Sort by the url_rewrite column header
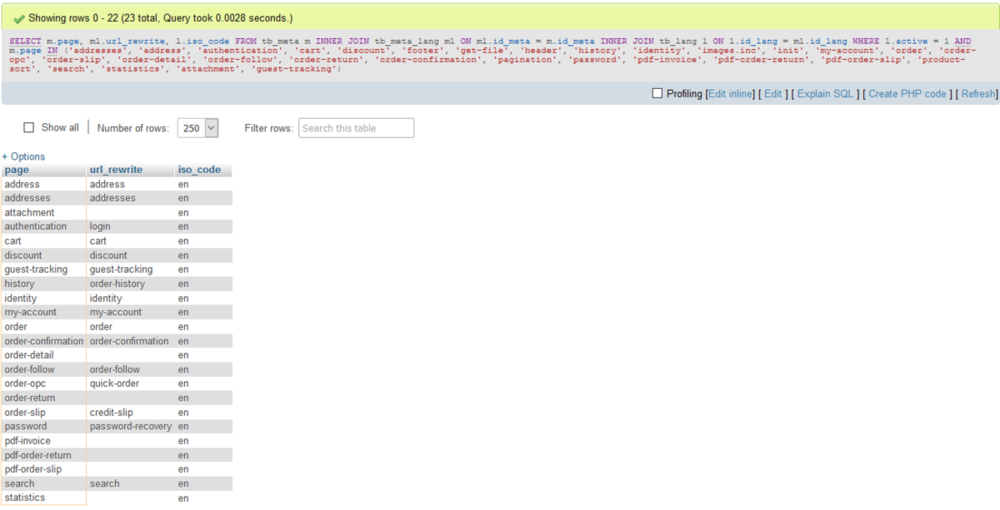The height and width of the screenshot is (510, 1000). [116, 170]
